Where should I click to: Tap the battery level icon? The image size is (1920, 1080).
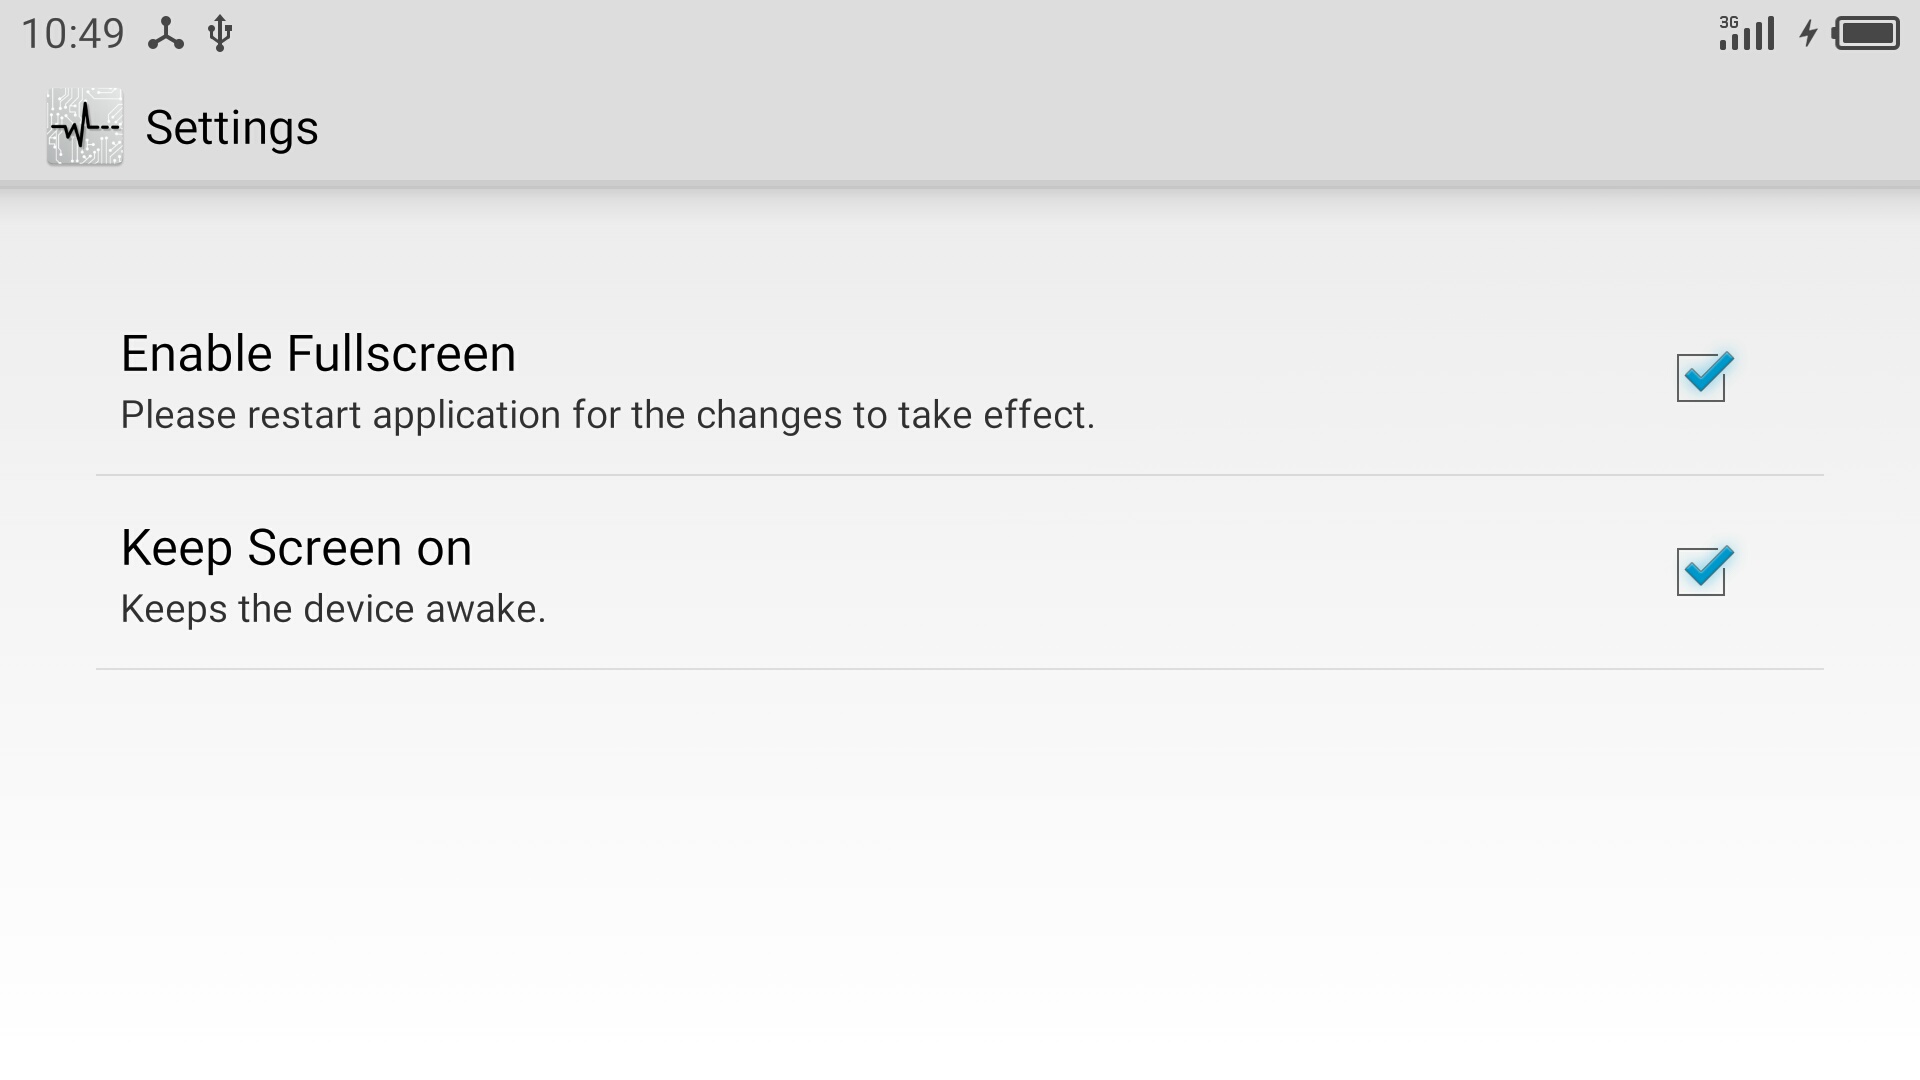(1866, 33)
